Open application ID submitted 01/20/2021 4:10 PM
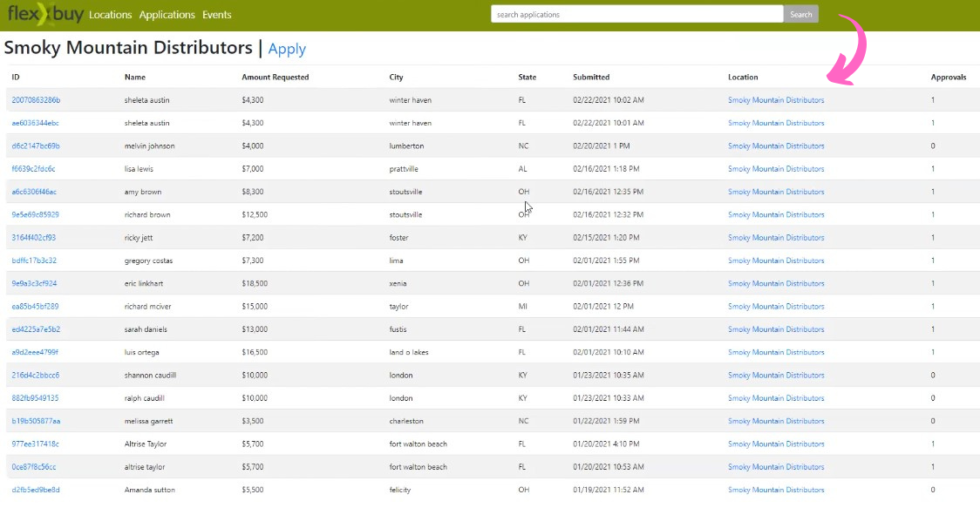Viewport: 980px width, 508px height. (x=35, y=444)
